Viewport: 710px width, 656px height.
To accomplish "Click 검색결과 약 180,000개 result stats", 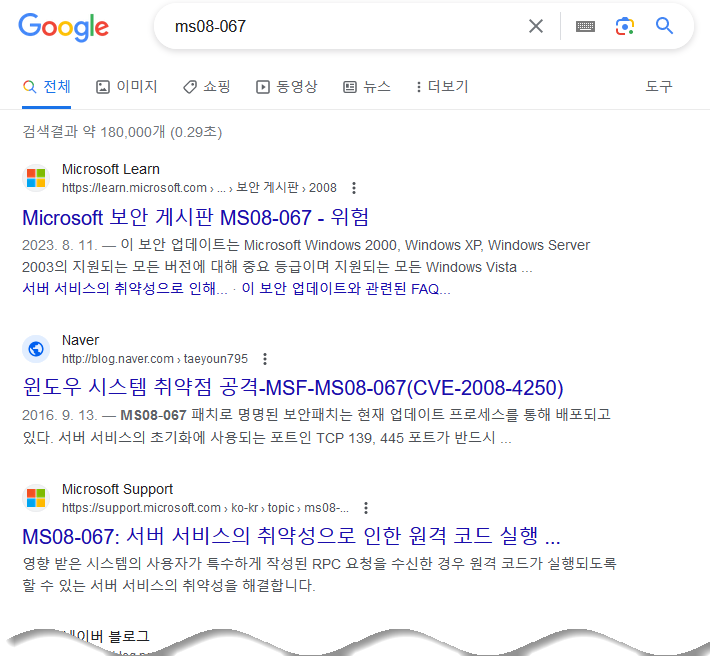I will [x=122, y=132].
